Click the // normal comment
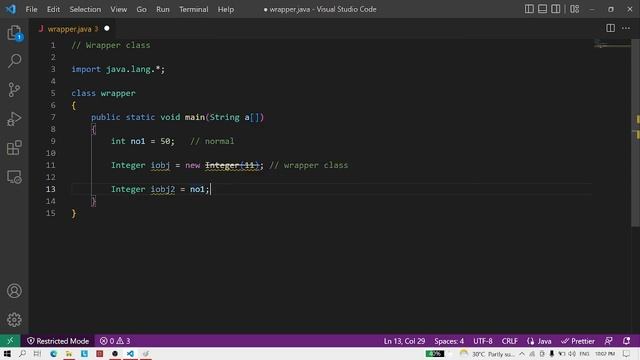The height and width of the screenshot is (360, 640). click(212, 141)
